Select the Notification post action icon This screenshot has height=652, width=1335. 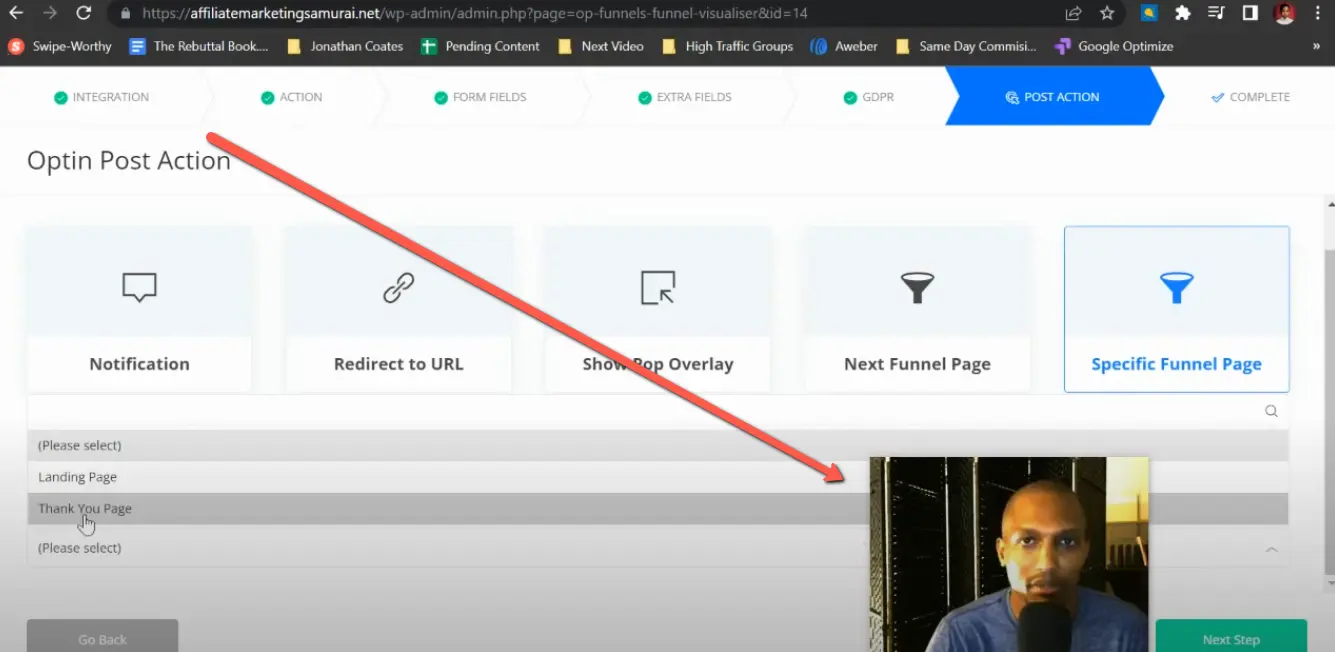coord(139,288)
